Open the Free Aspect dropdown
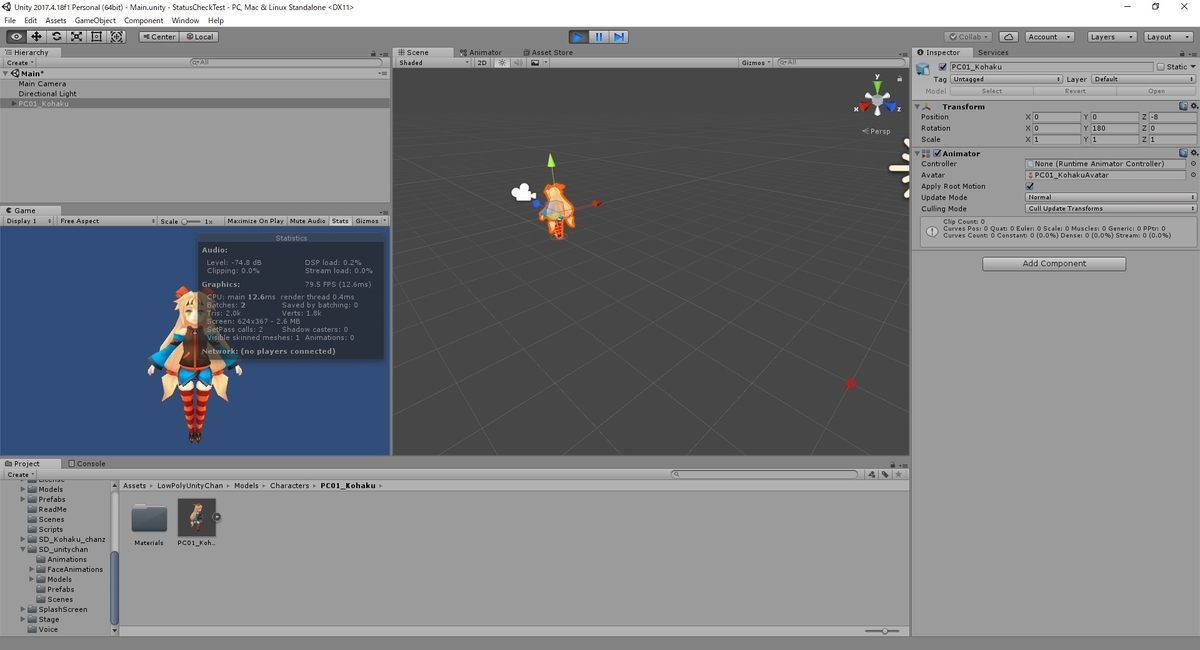The height and width of the screenshot is (650, 1200). click(107, 221)
